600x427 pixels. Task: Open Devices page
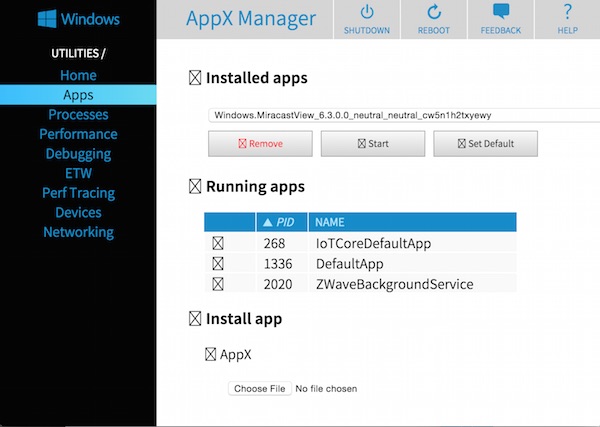(x=78, y=212)
